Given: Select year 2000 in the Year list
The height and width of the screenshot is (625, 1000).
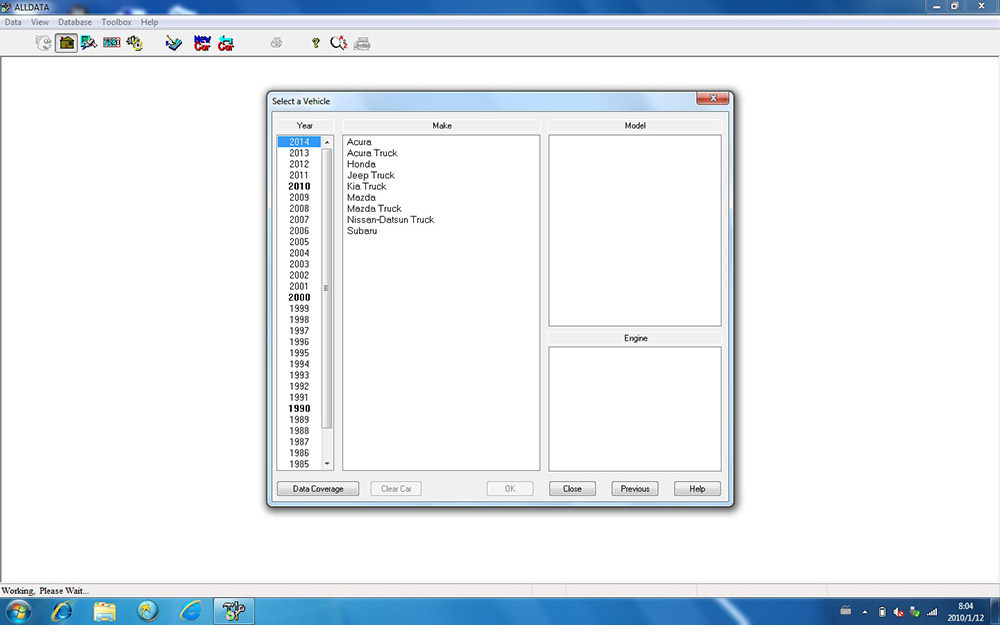Looking at the screenshot, I should [299, 297].
